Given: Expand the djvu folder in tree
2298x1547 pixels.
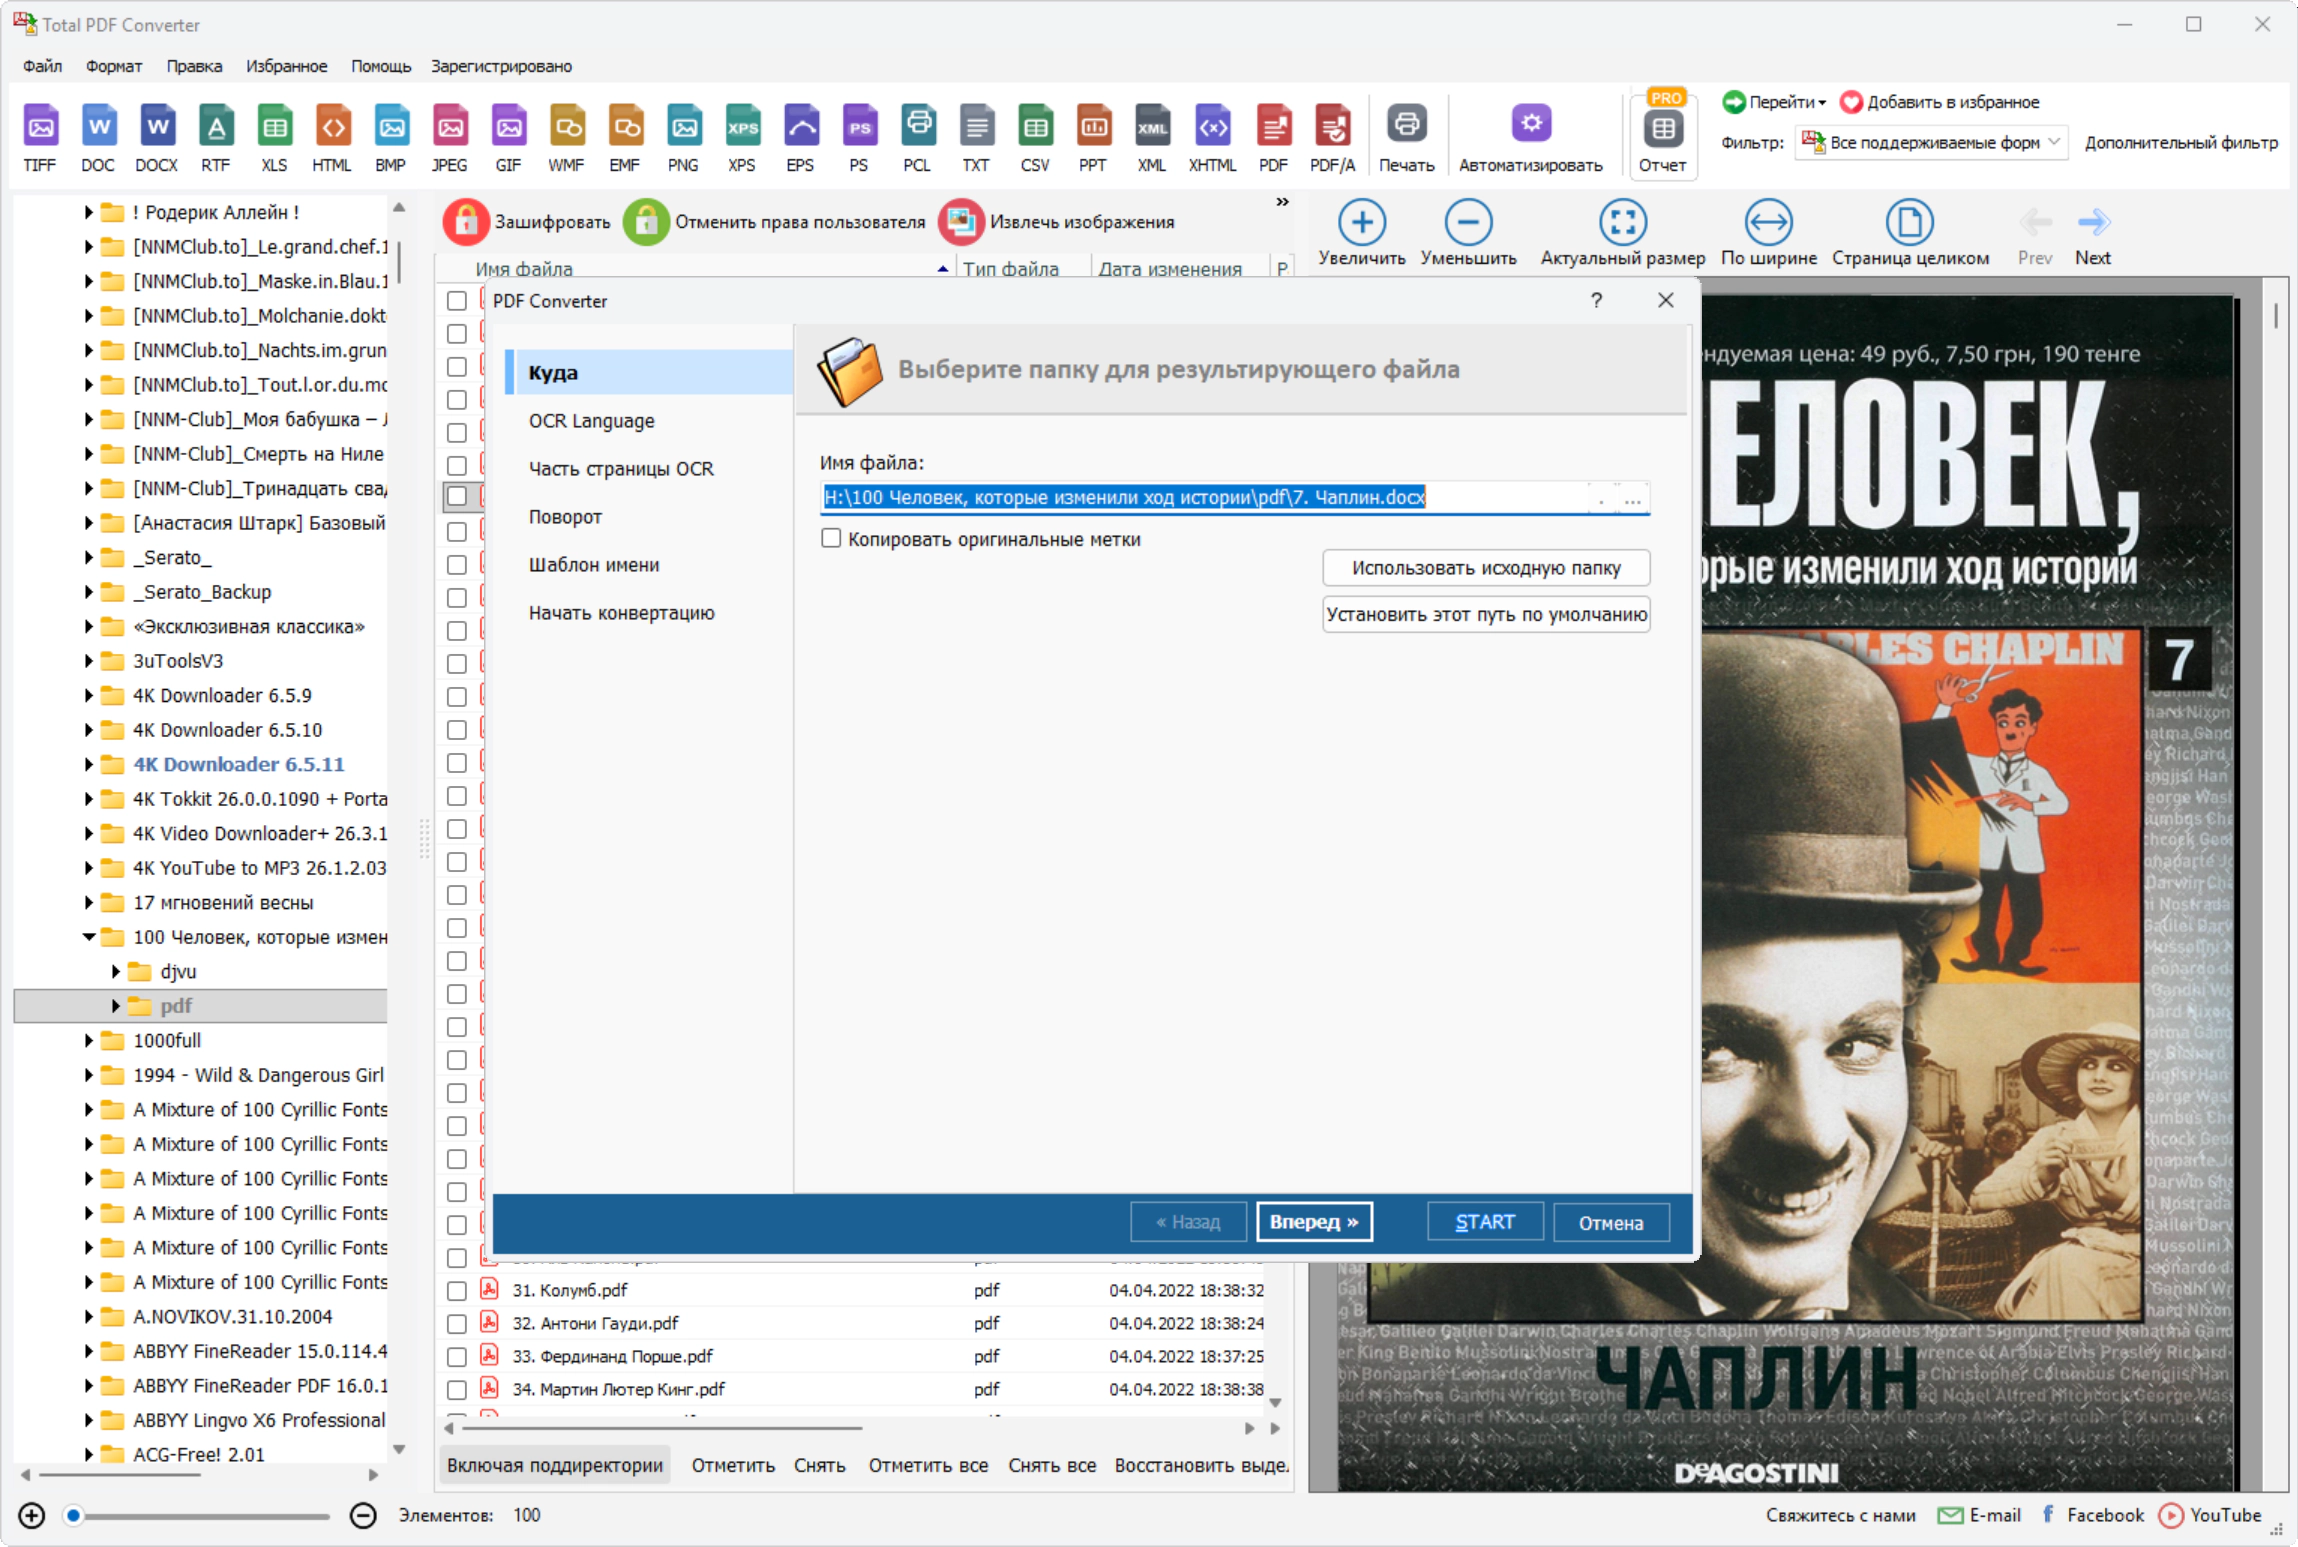Looking at the screenshot, I should 115,972.
